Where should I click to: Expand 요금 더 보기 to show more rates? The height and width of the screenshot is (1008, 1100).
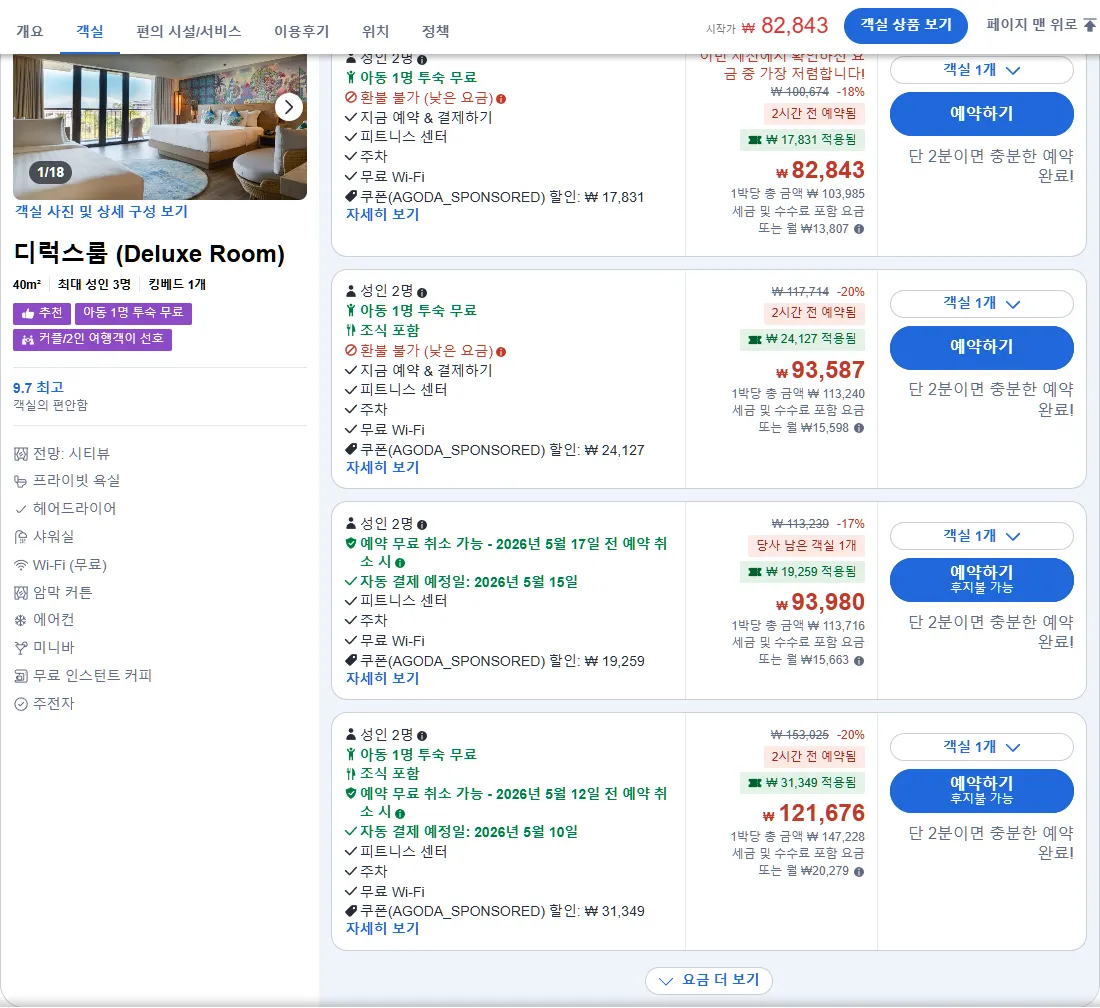(709, 980)
